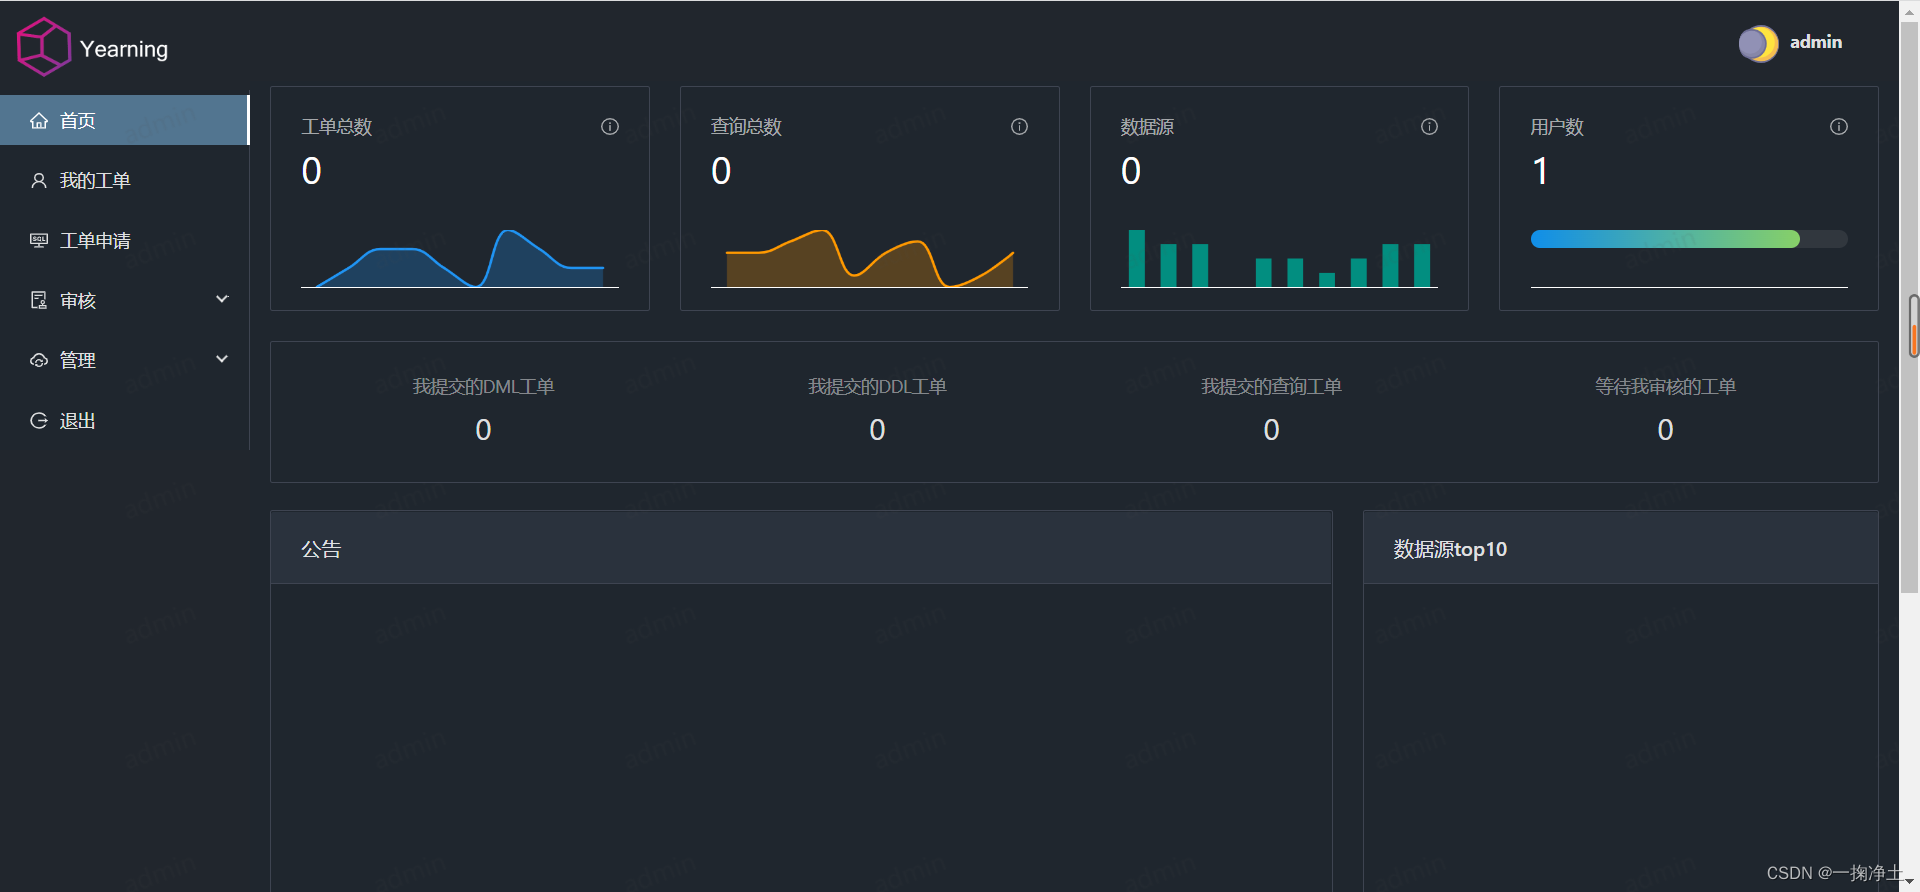Click the user icon beside 我的工单
Image resolution: width=1920 pixels, height=892 pixels.
(39, 181)
